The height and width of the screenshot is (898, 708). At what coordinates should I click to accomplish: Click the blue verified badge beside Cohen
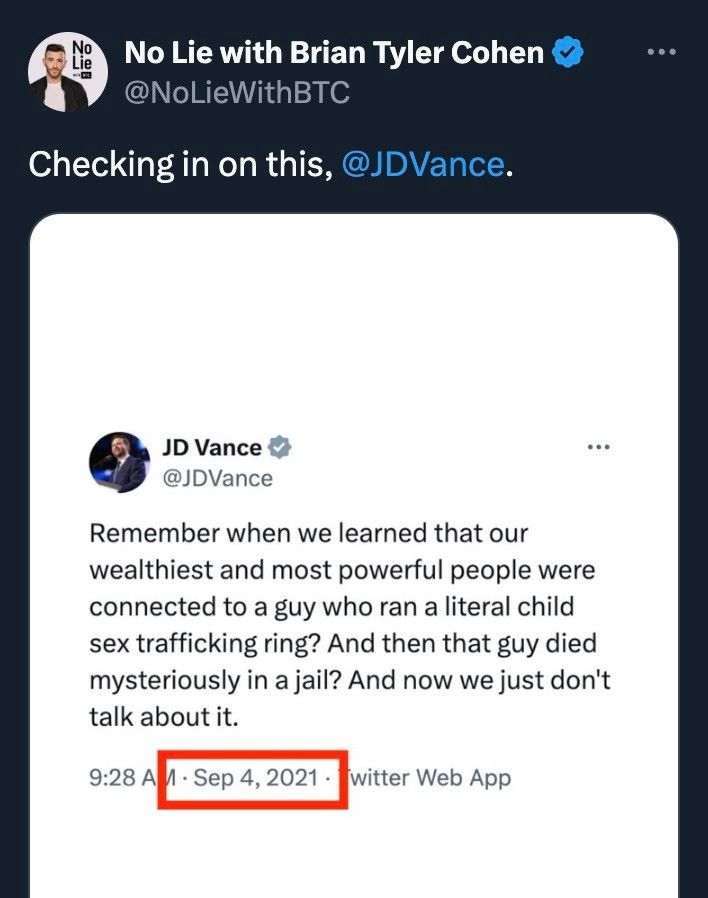[x=568, y=52]
